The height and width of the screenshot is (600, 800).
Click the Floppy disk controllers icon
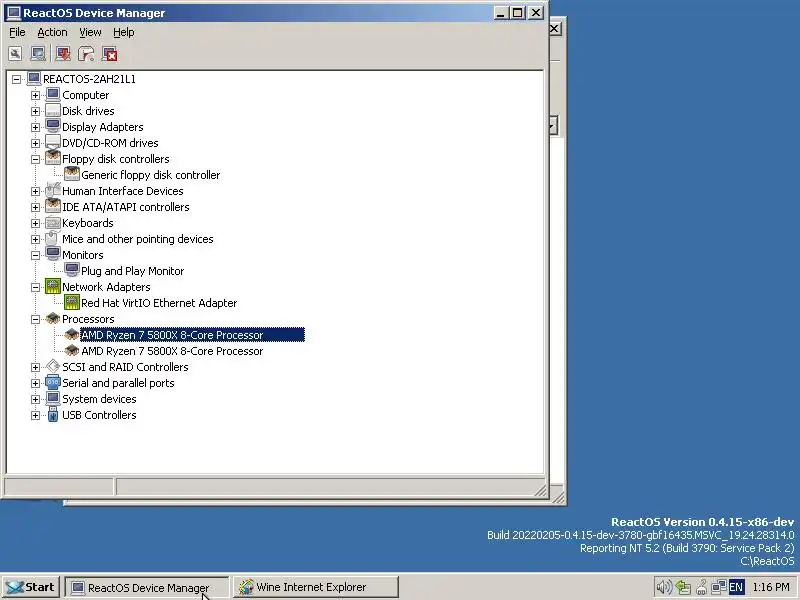[53, 158]
